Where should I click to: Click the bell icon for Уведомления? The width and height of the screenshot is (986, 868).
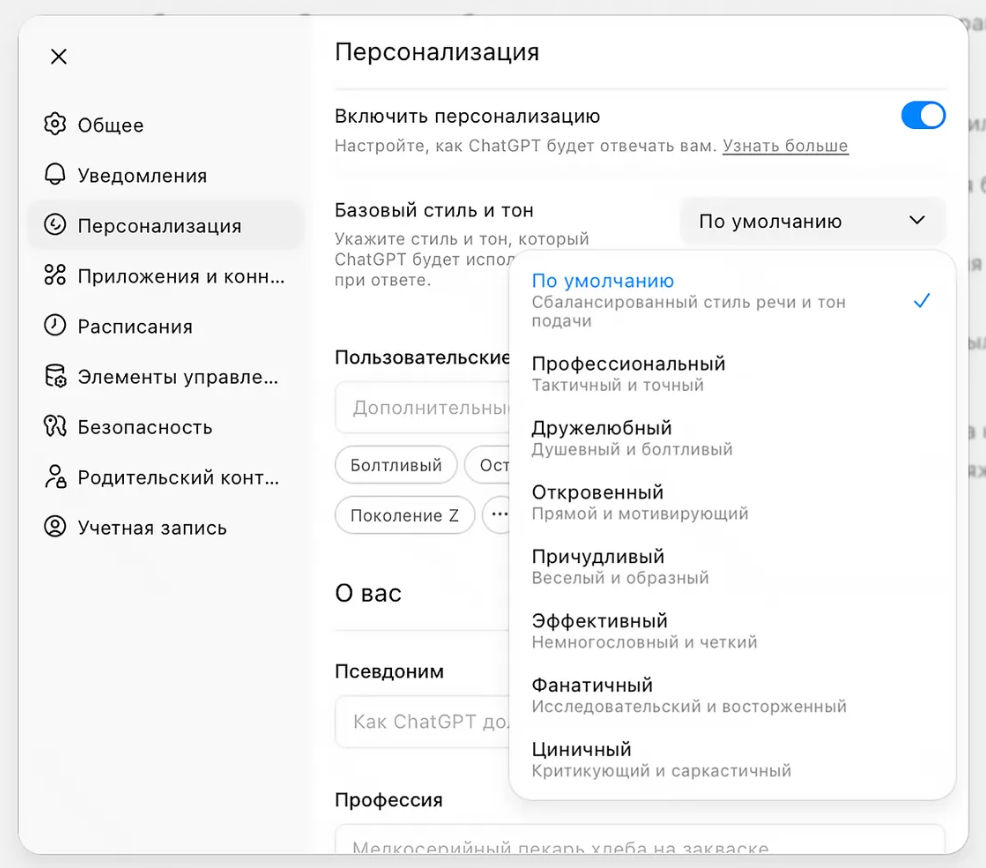[x=55, y=175]
